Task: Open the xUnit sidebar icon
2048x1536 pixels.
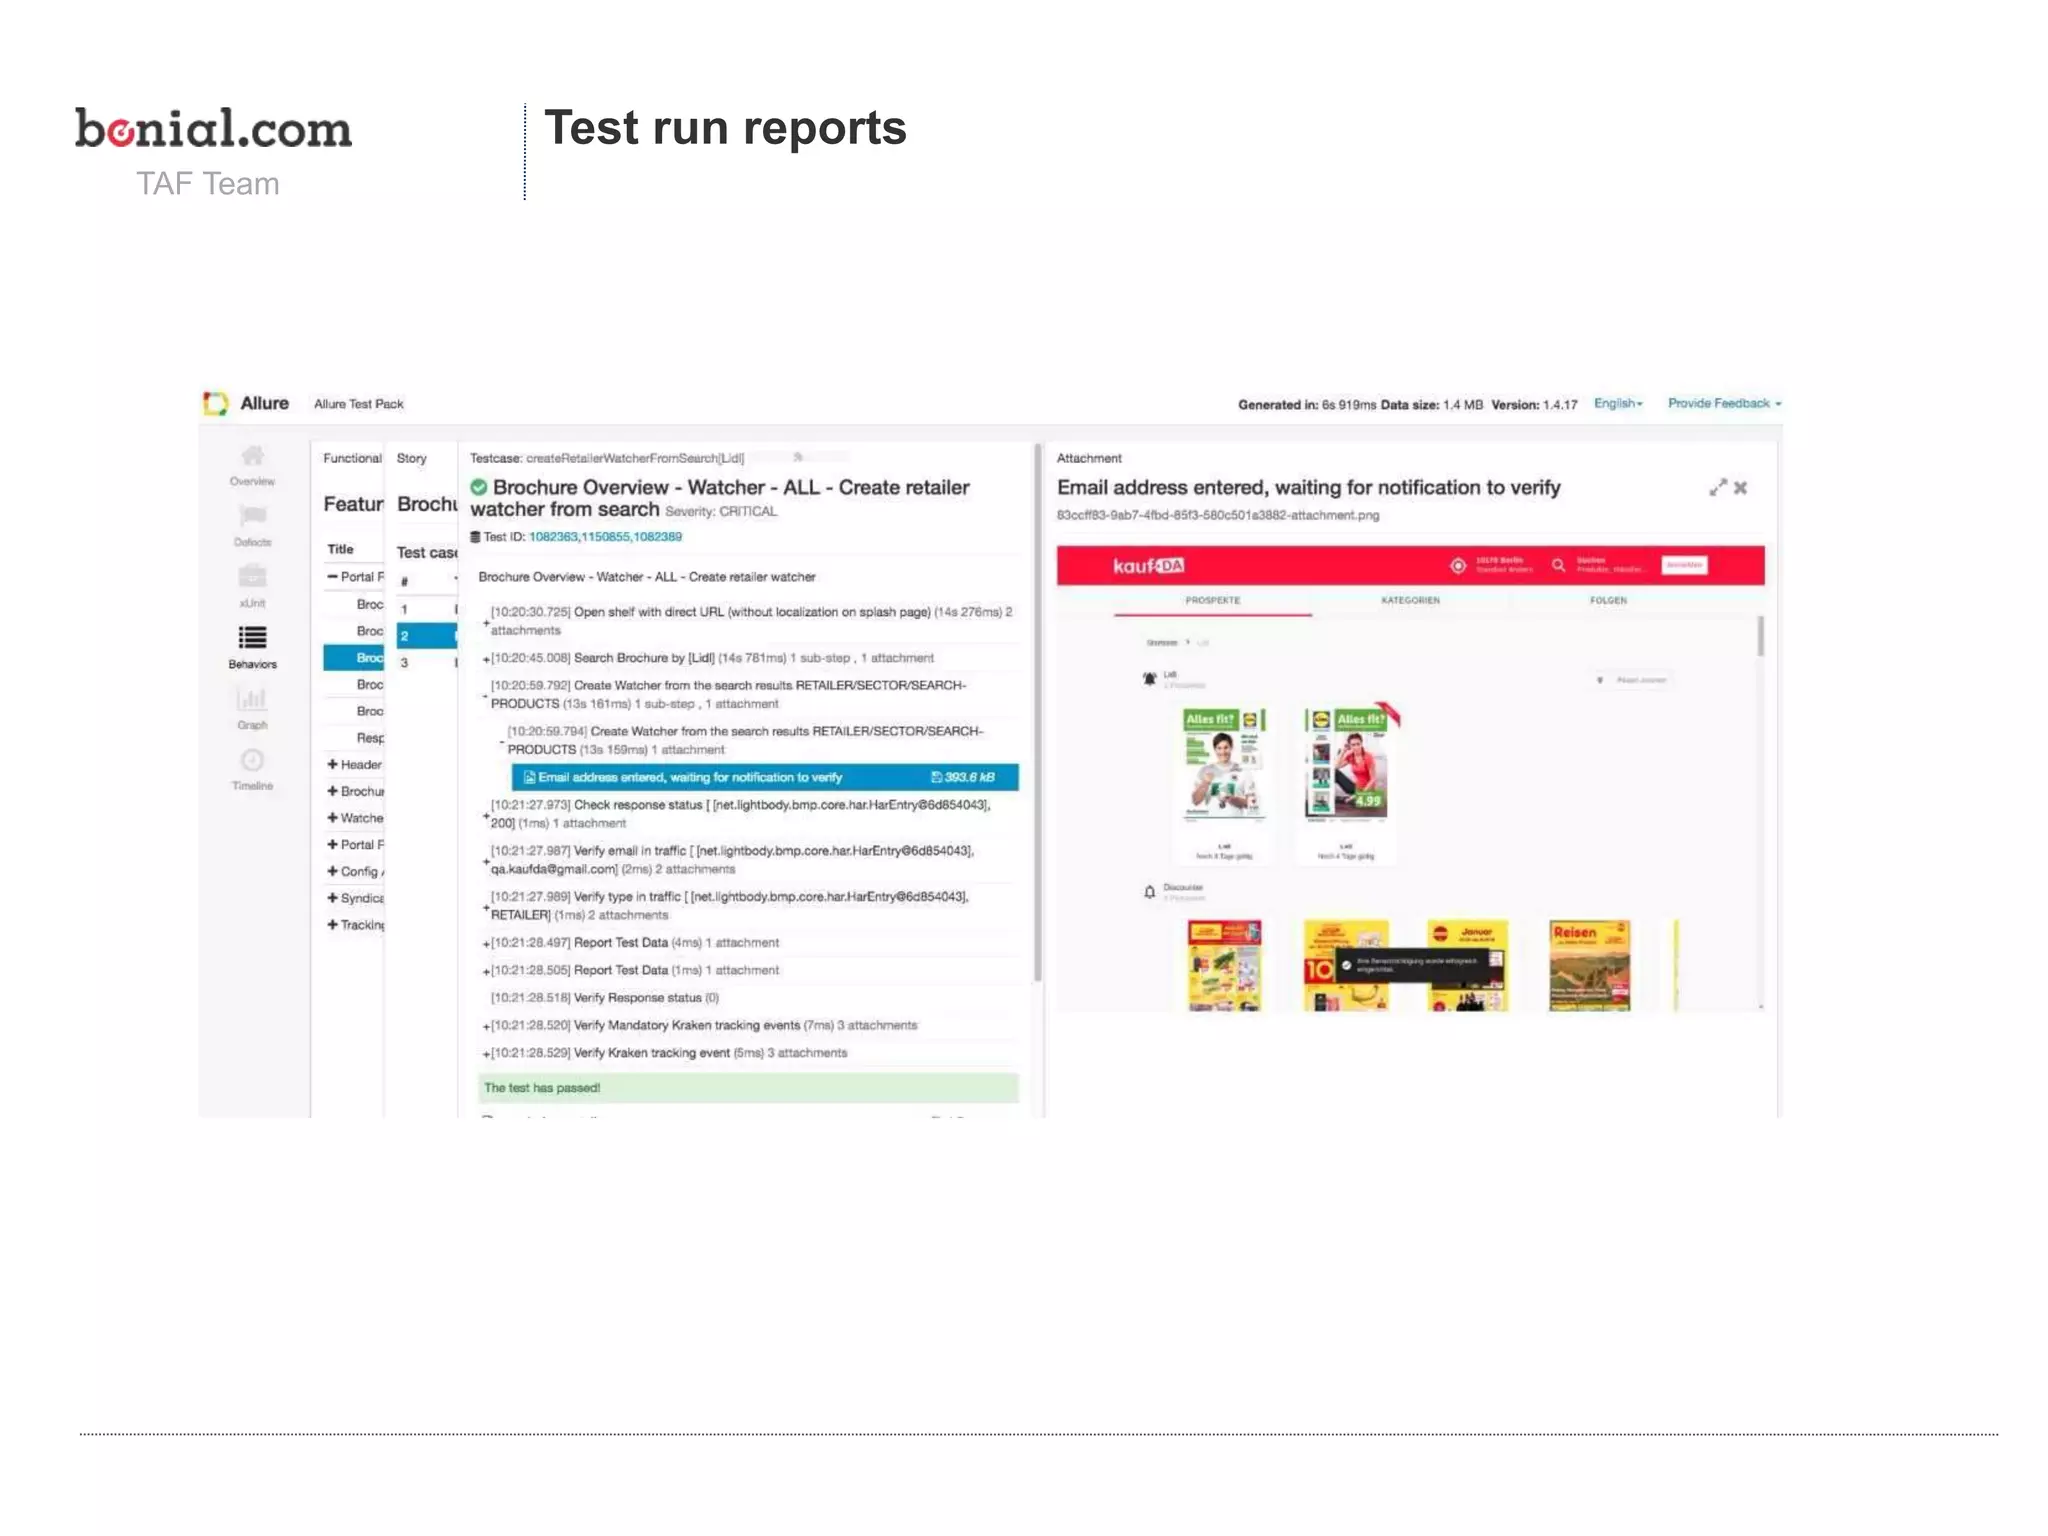Action: click(x=252, y=587)
